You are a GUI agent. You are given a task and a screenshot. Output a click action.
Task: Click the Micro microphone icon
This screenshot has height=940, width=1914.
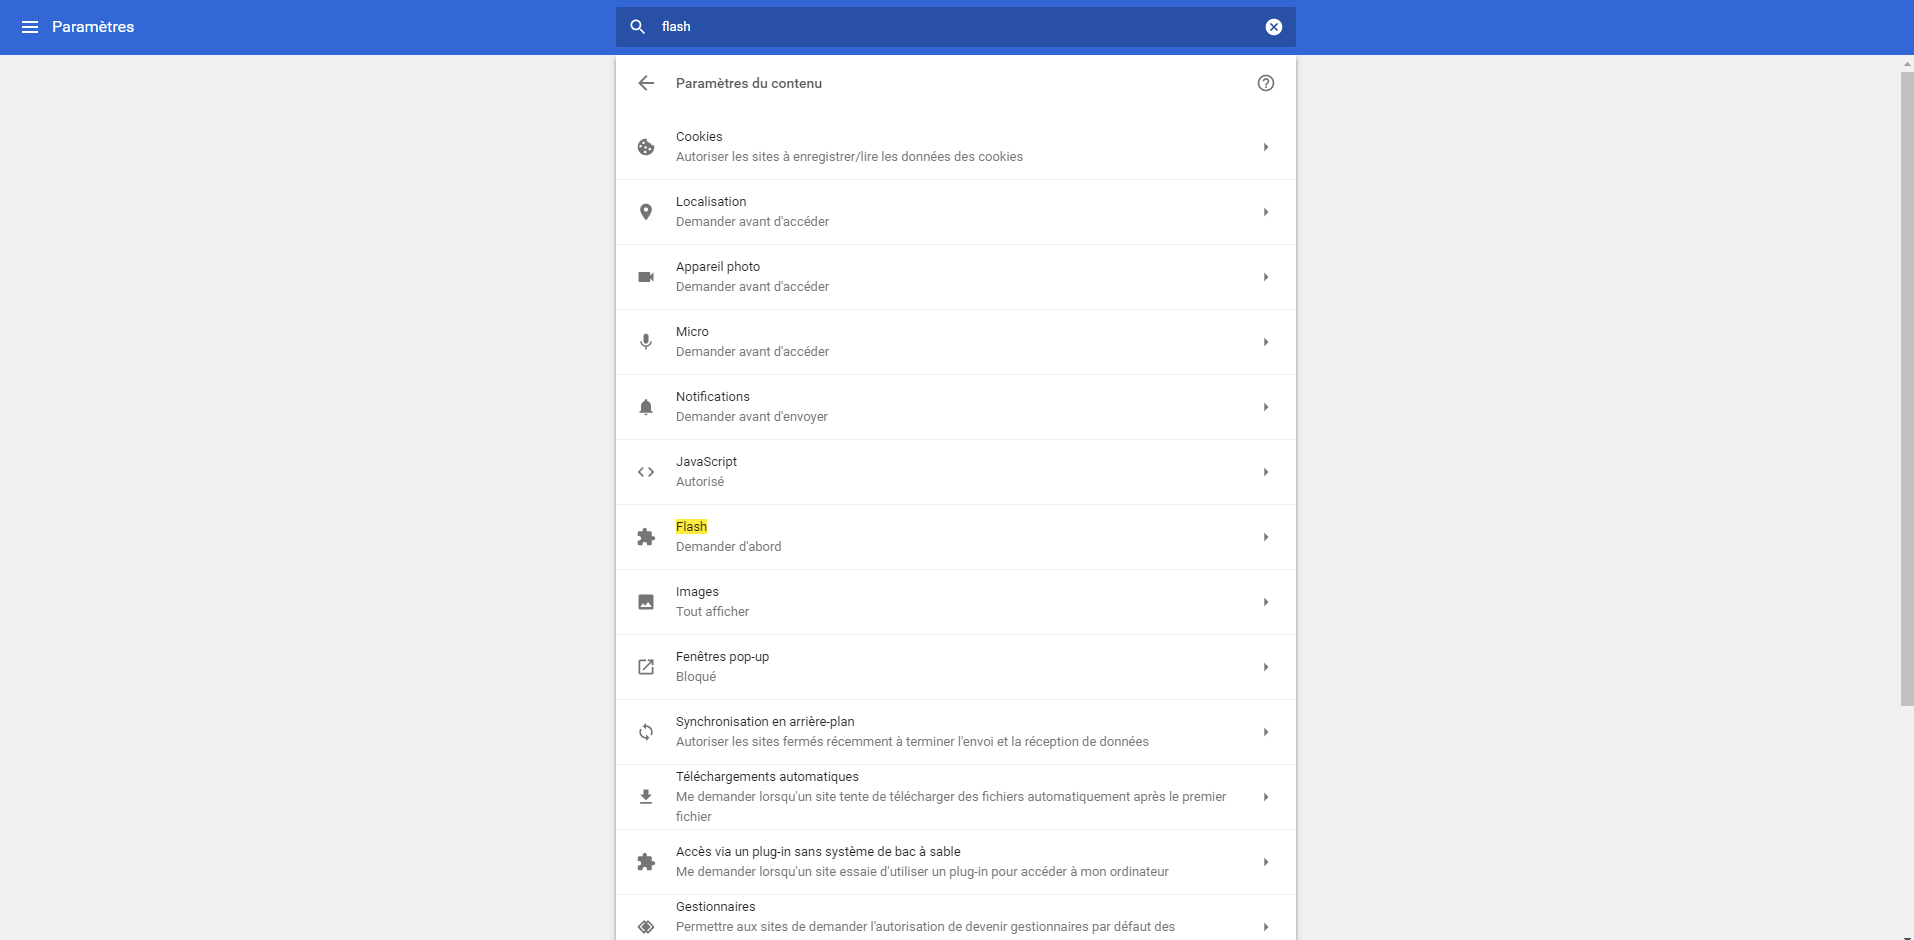point(646,342)
